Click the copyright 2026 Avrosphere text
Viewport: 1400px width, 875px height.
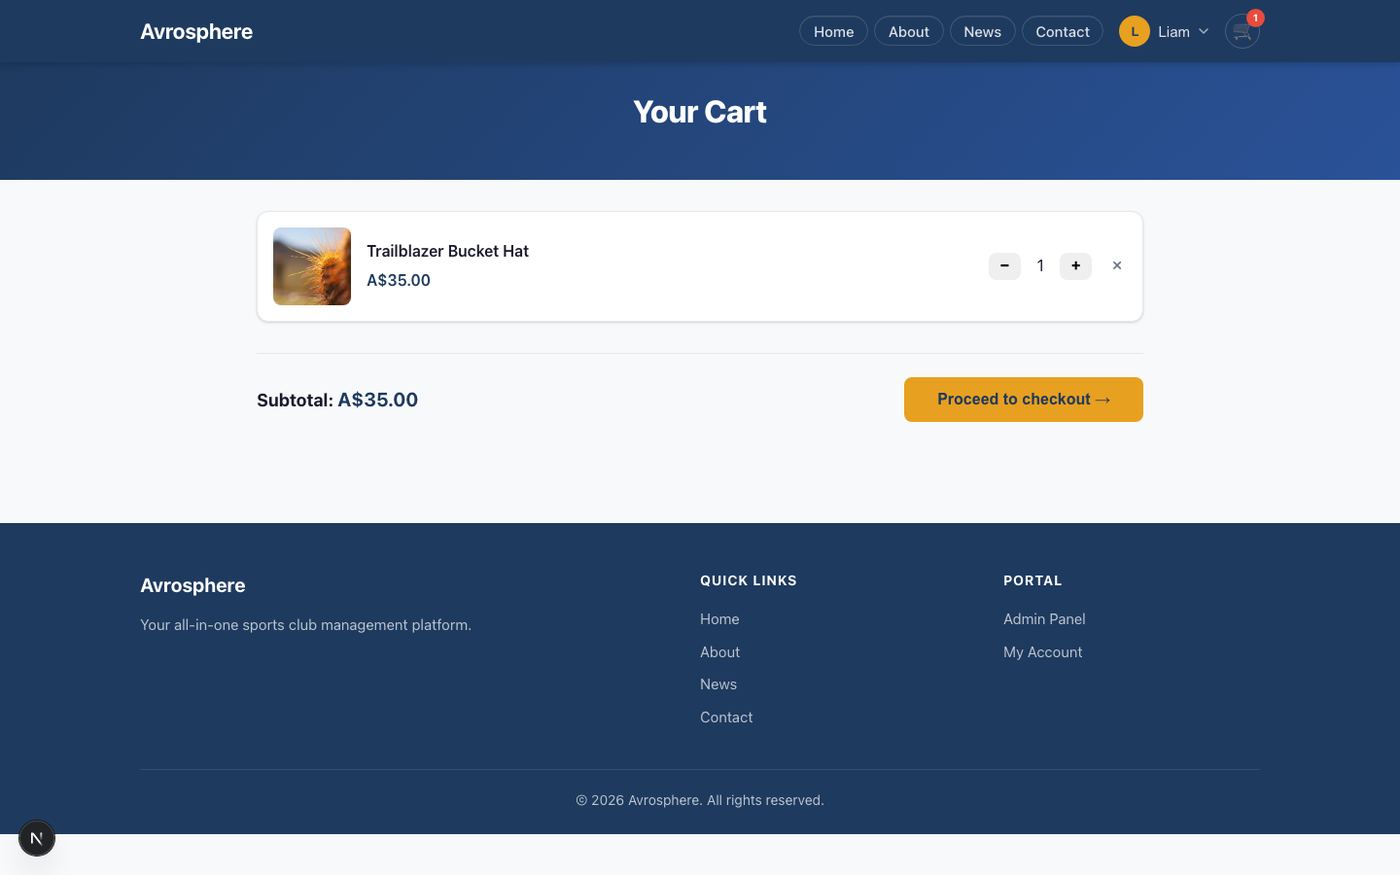pyautogui.click(x=700, y=800)
